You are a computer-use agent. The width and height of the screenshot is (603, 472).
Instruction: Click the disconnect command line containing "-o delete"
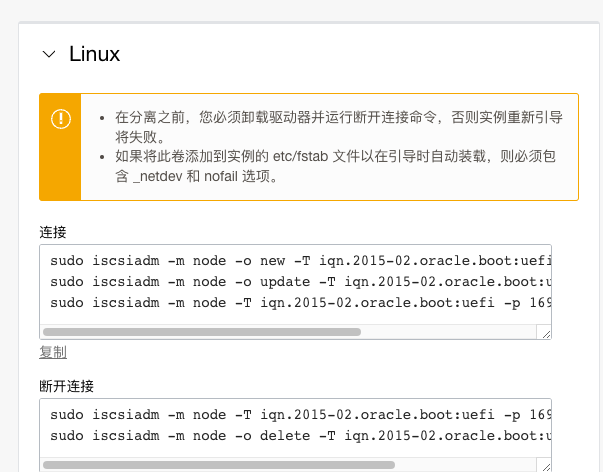coord(298,435)
